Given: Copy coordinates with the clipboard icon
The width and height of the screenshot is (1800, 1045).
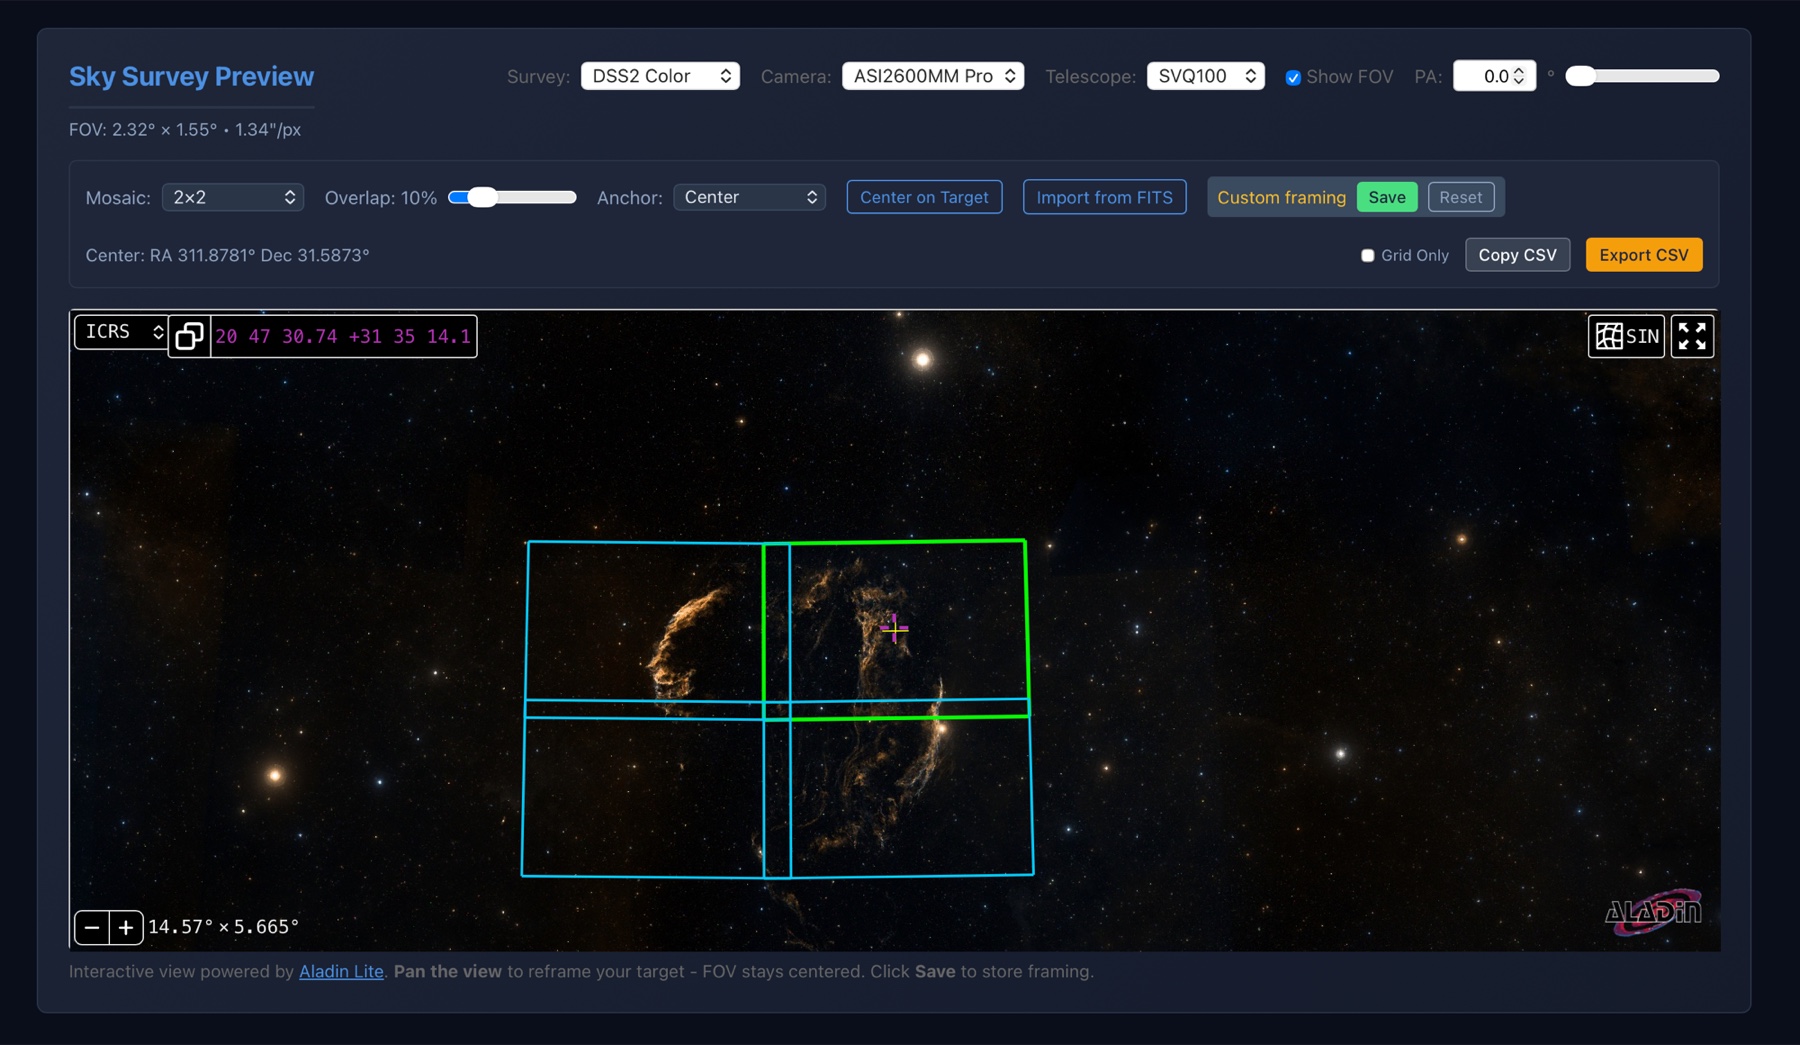Looking at the screenshot, I should tap(189, 336).
